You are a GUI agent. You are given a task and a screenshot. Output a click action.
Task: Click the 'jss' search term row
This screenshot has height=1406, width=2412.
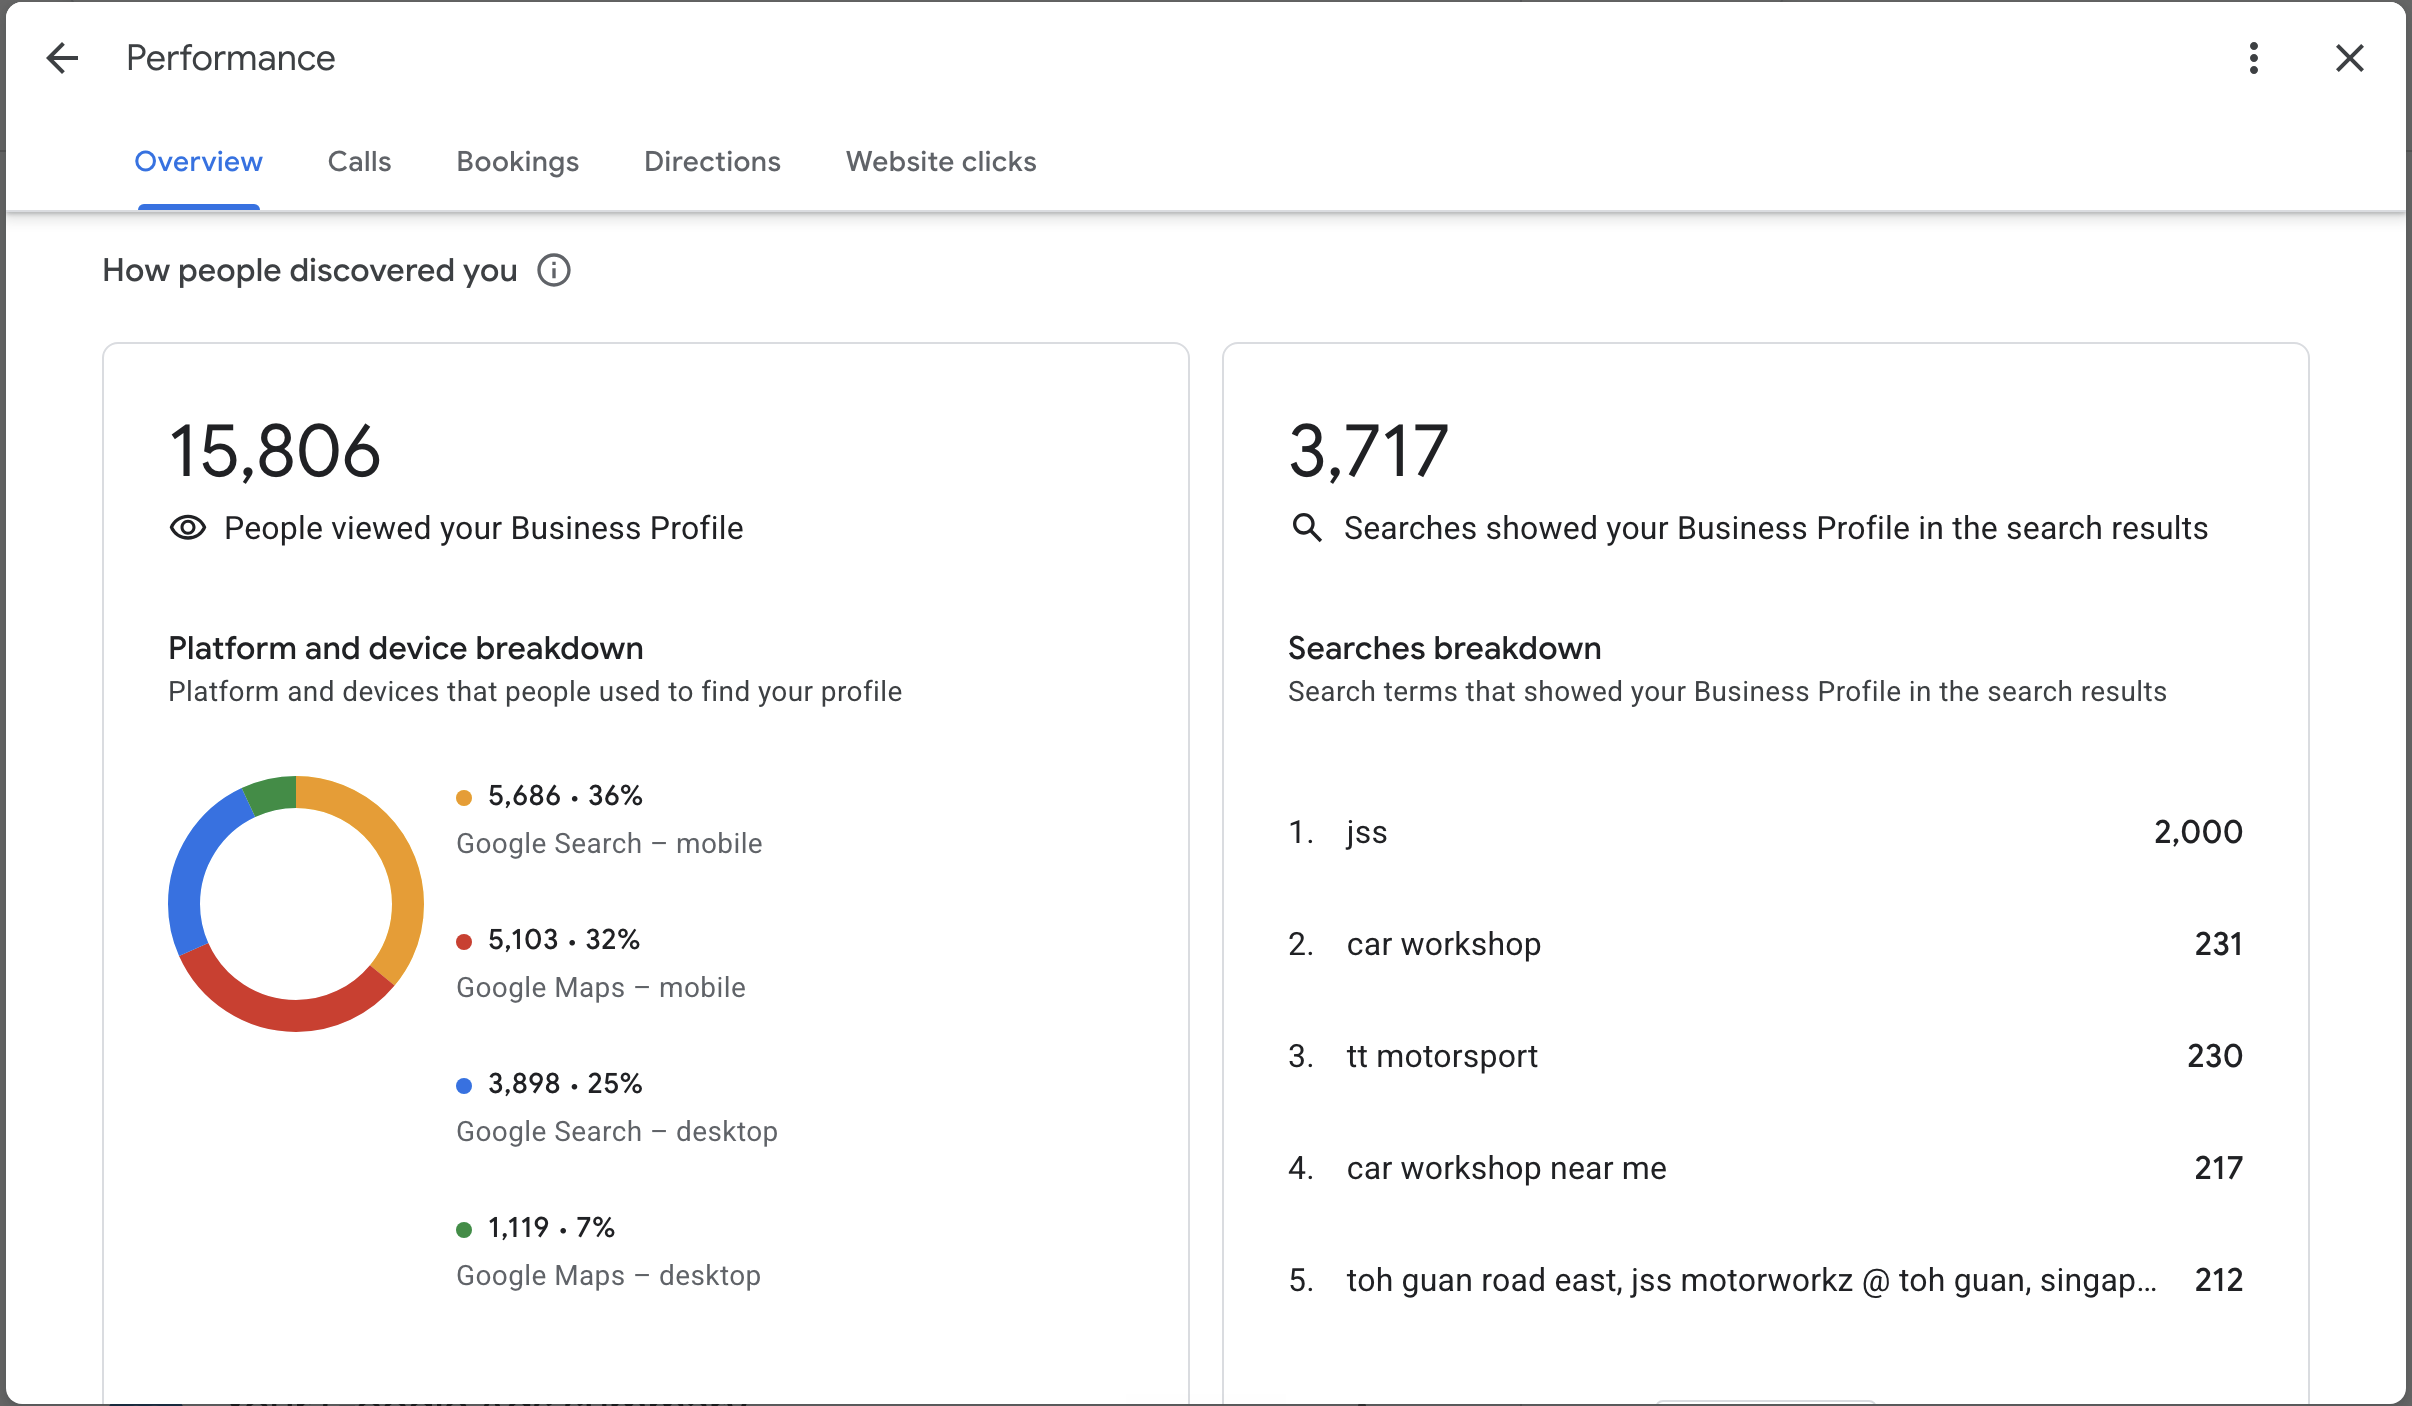tap(1765, 832)
